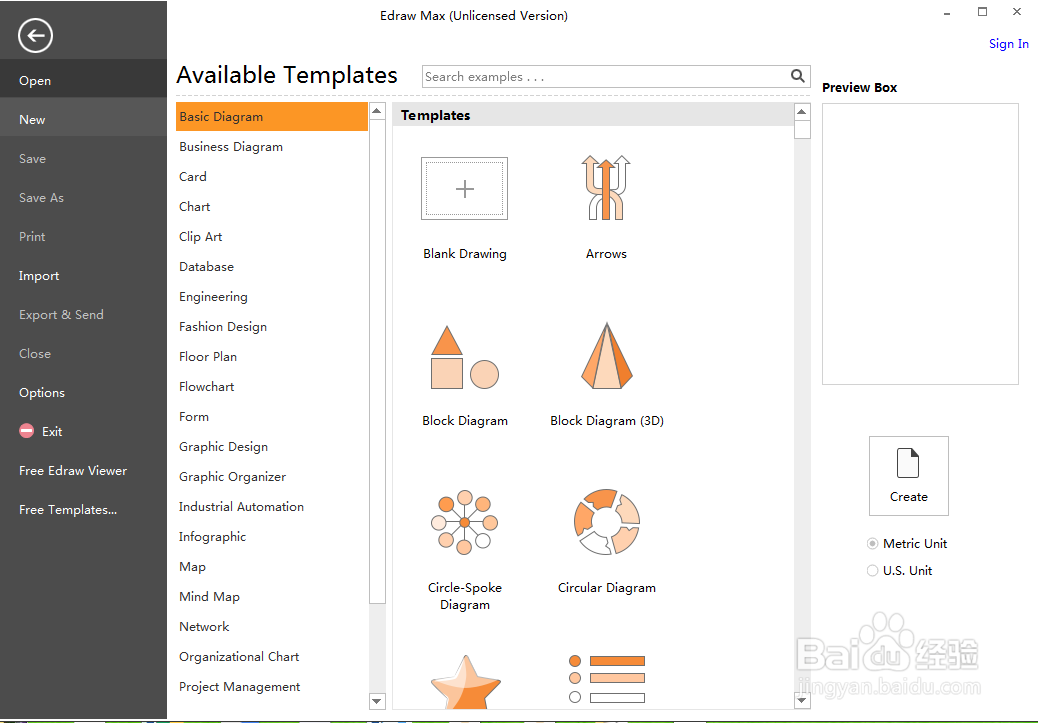Select the Metric Unit radio button
1038x723 pixels.
coord(873,544)
